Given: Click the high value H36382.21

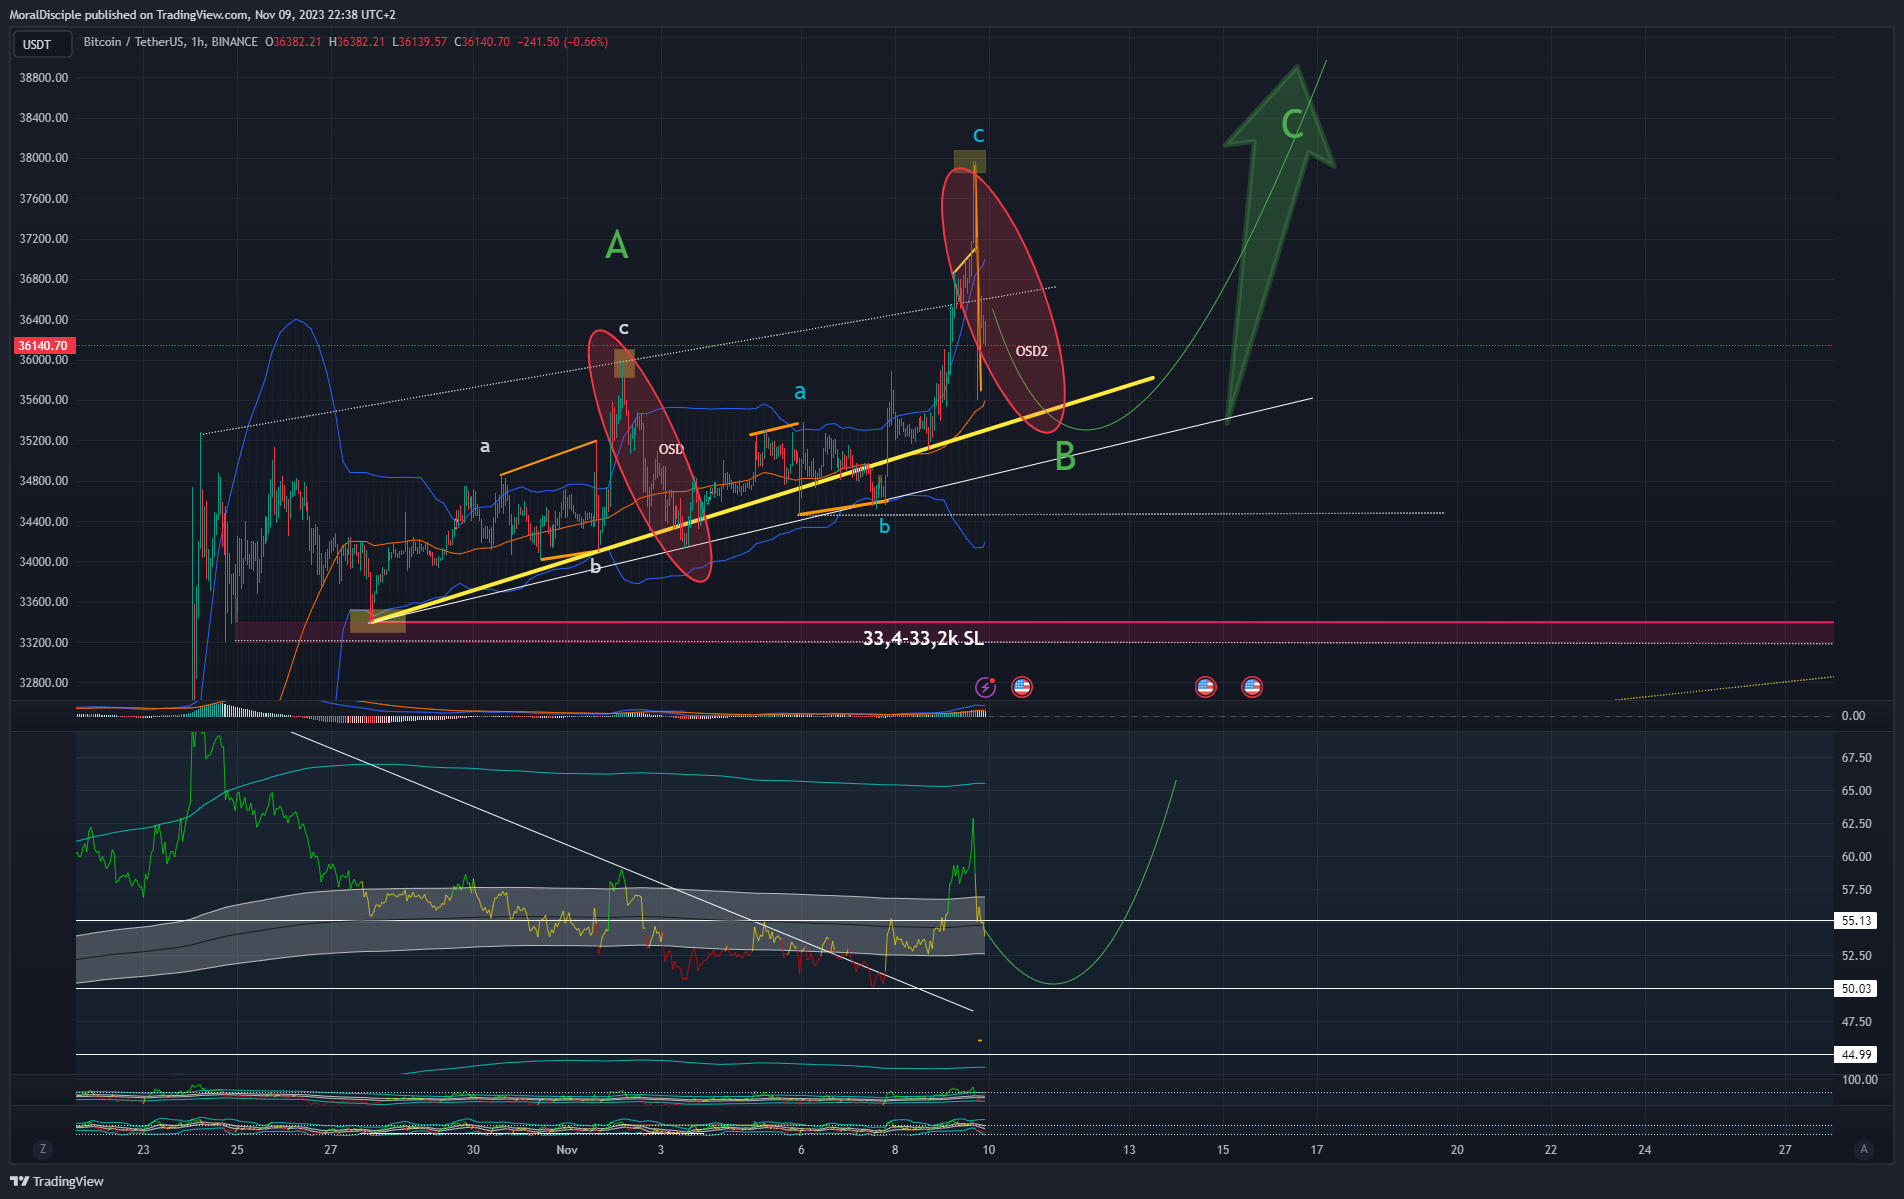Looking at the screenshot, I should click(x=357, y=42).
